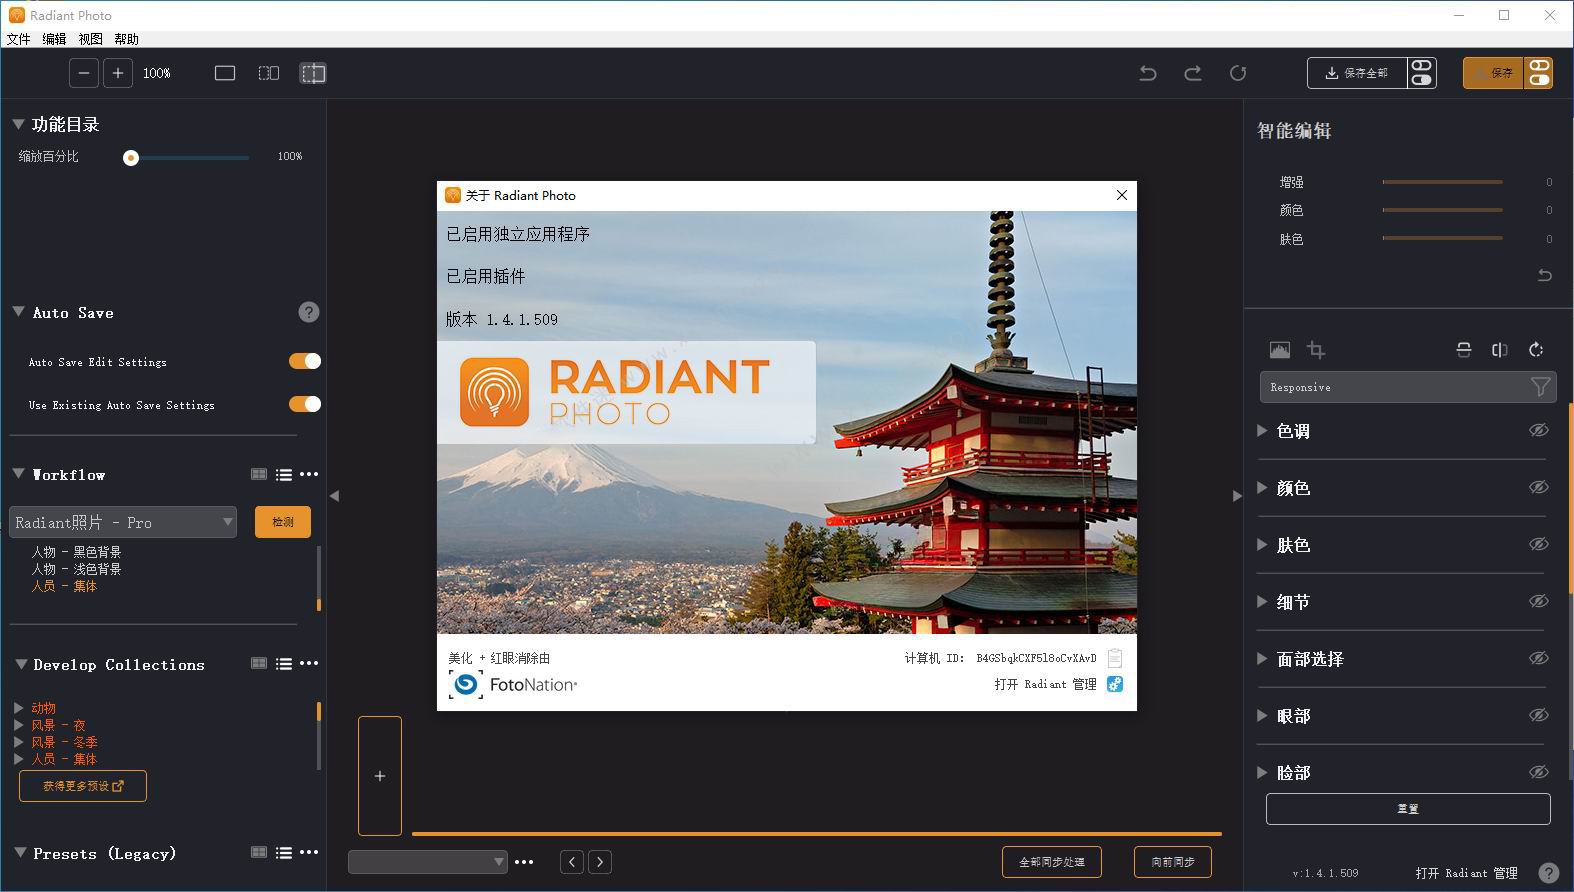
Task: Click bottom-right help question mark
Action: (1548, 872)
